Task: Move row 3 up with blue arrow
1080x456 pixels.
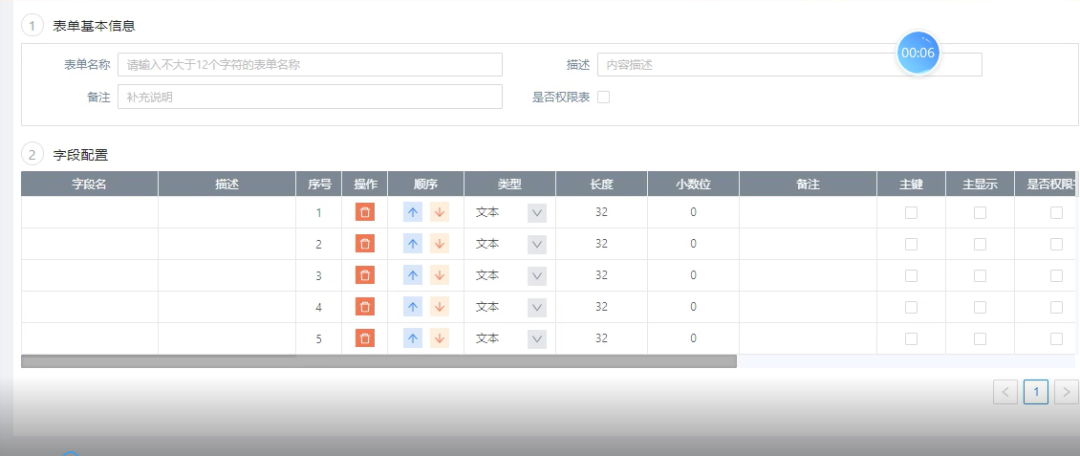Action: coord(413,275)
